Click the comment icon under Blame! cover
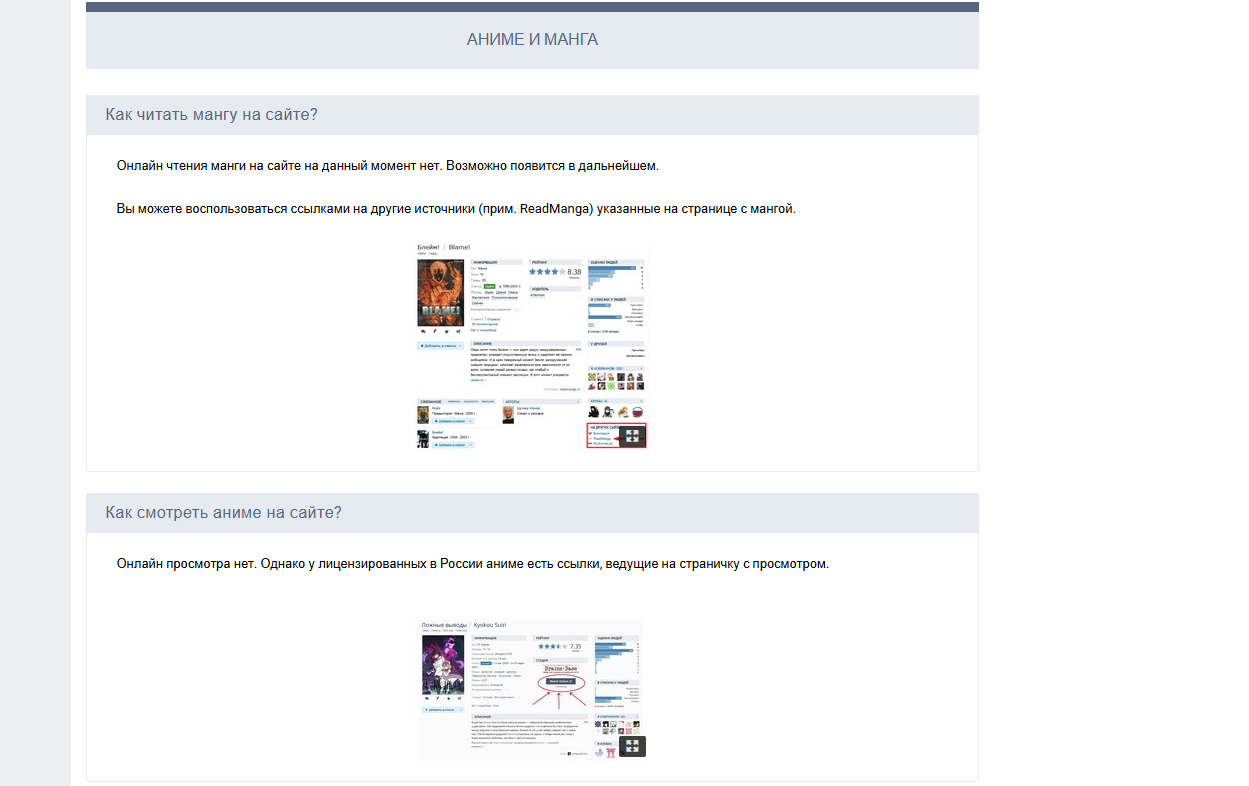 (424, 331)
